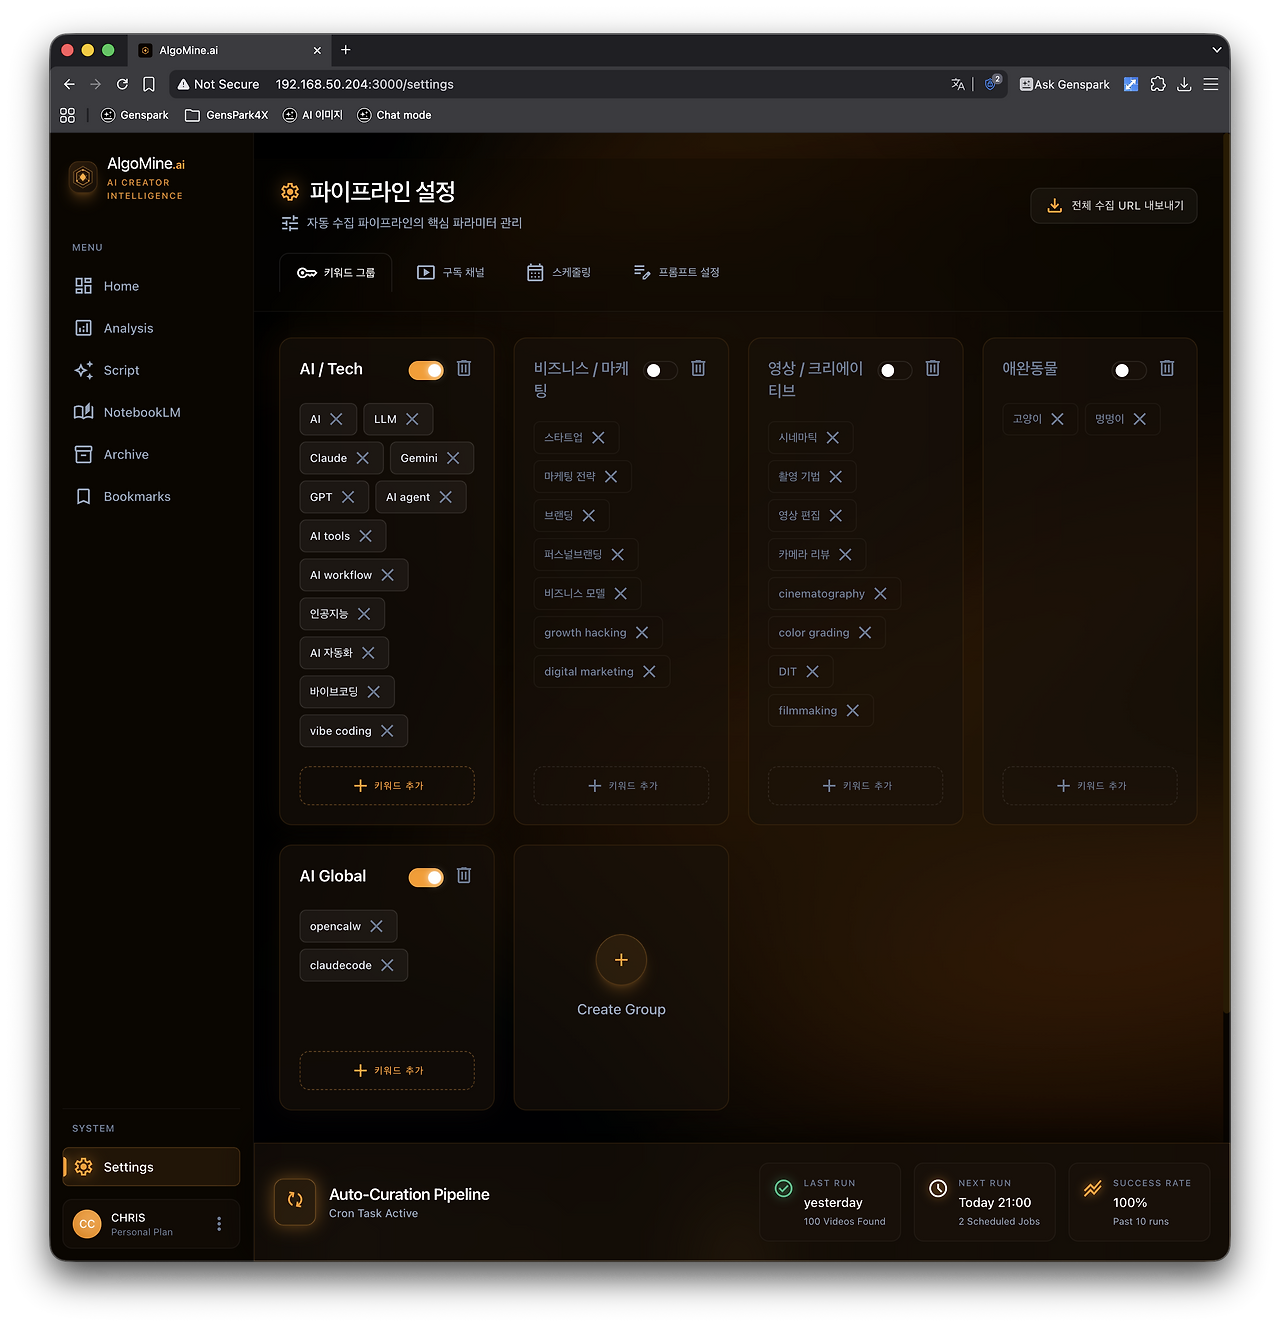Remove the cinematography keyword
Viewport: 1280px width, 1327px height.
click(880, 594)
